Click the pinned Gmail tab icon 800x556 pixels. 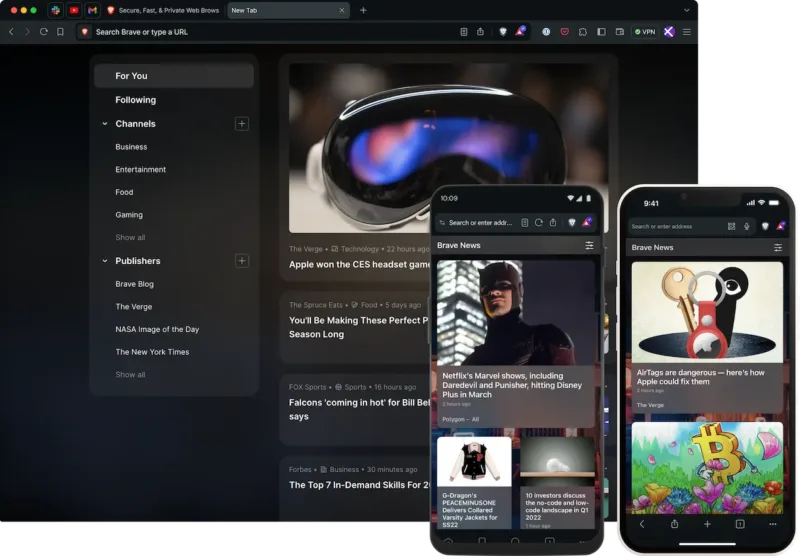tap(92, 10)
